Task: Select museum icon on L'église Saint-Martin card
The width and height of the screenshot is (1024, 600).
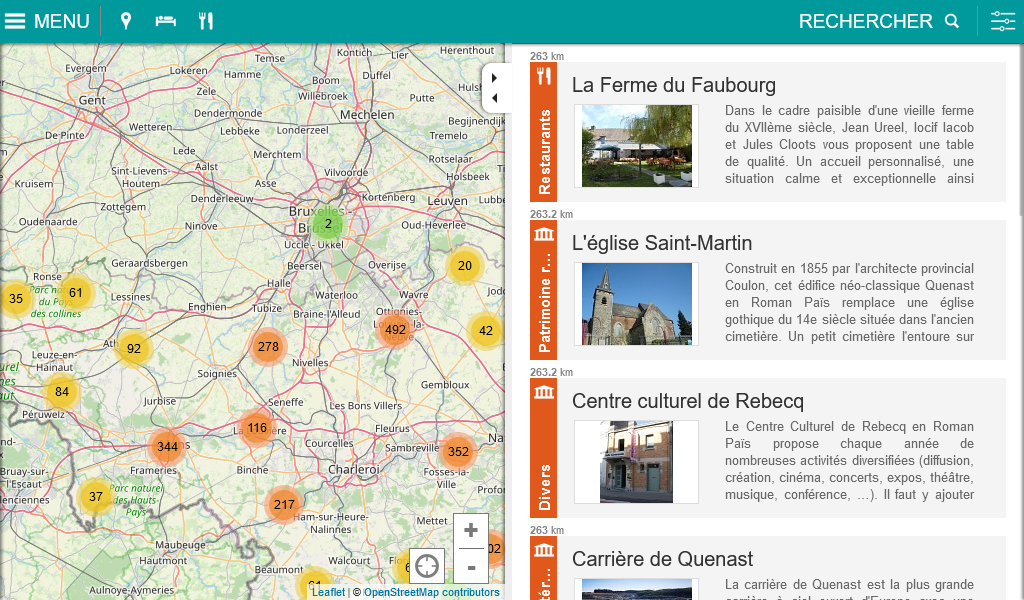Action: pyautogui.click(x=543, y=234)
